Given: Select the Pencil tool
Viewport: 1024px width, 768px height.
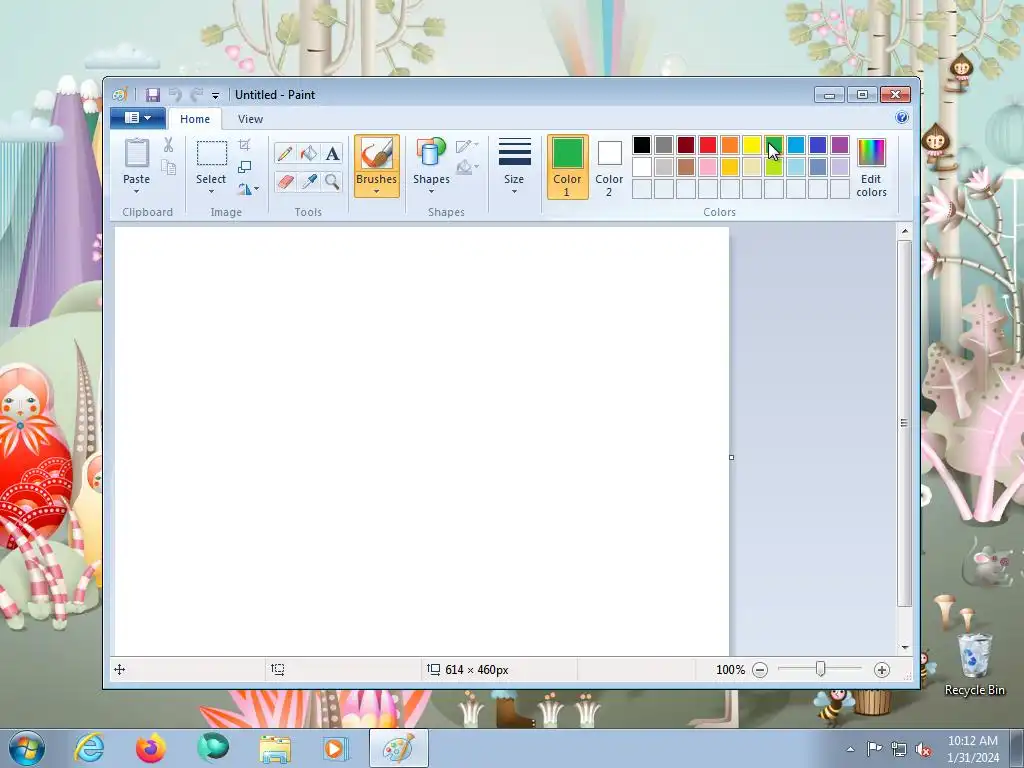Looking at the screenshot, I should (285, 153).
